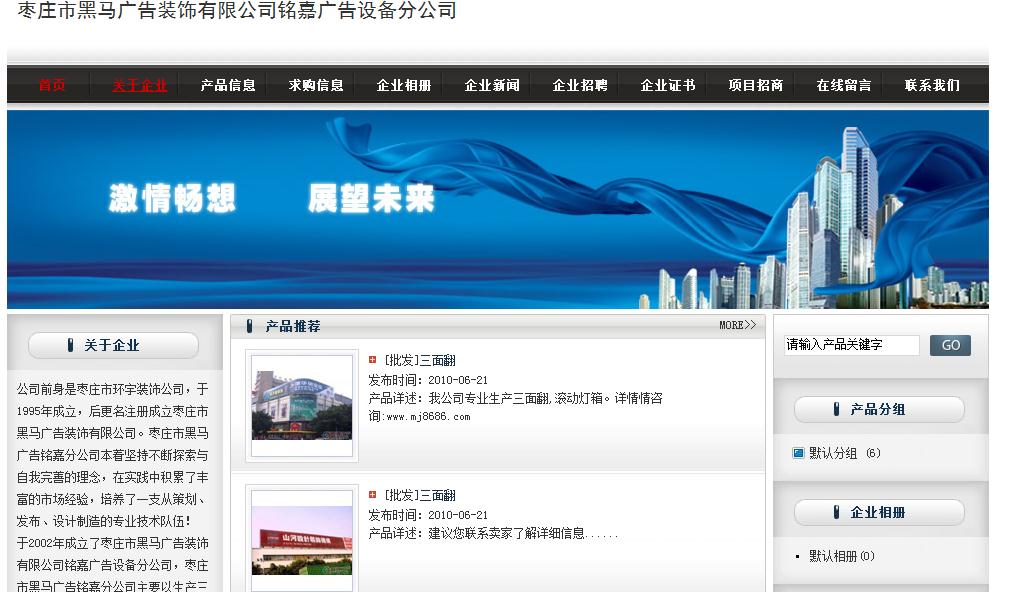Open the MORE>> product list
Image resolution: width=1033 pixels, height=592 pixels.
point(737,324)
